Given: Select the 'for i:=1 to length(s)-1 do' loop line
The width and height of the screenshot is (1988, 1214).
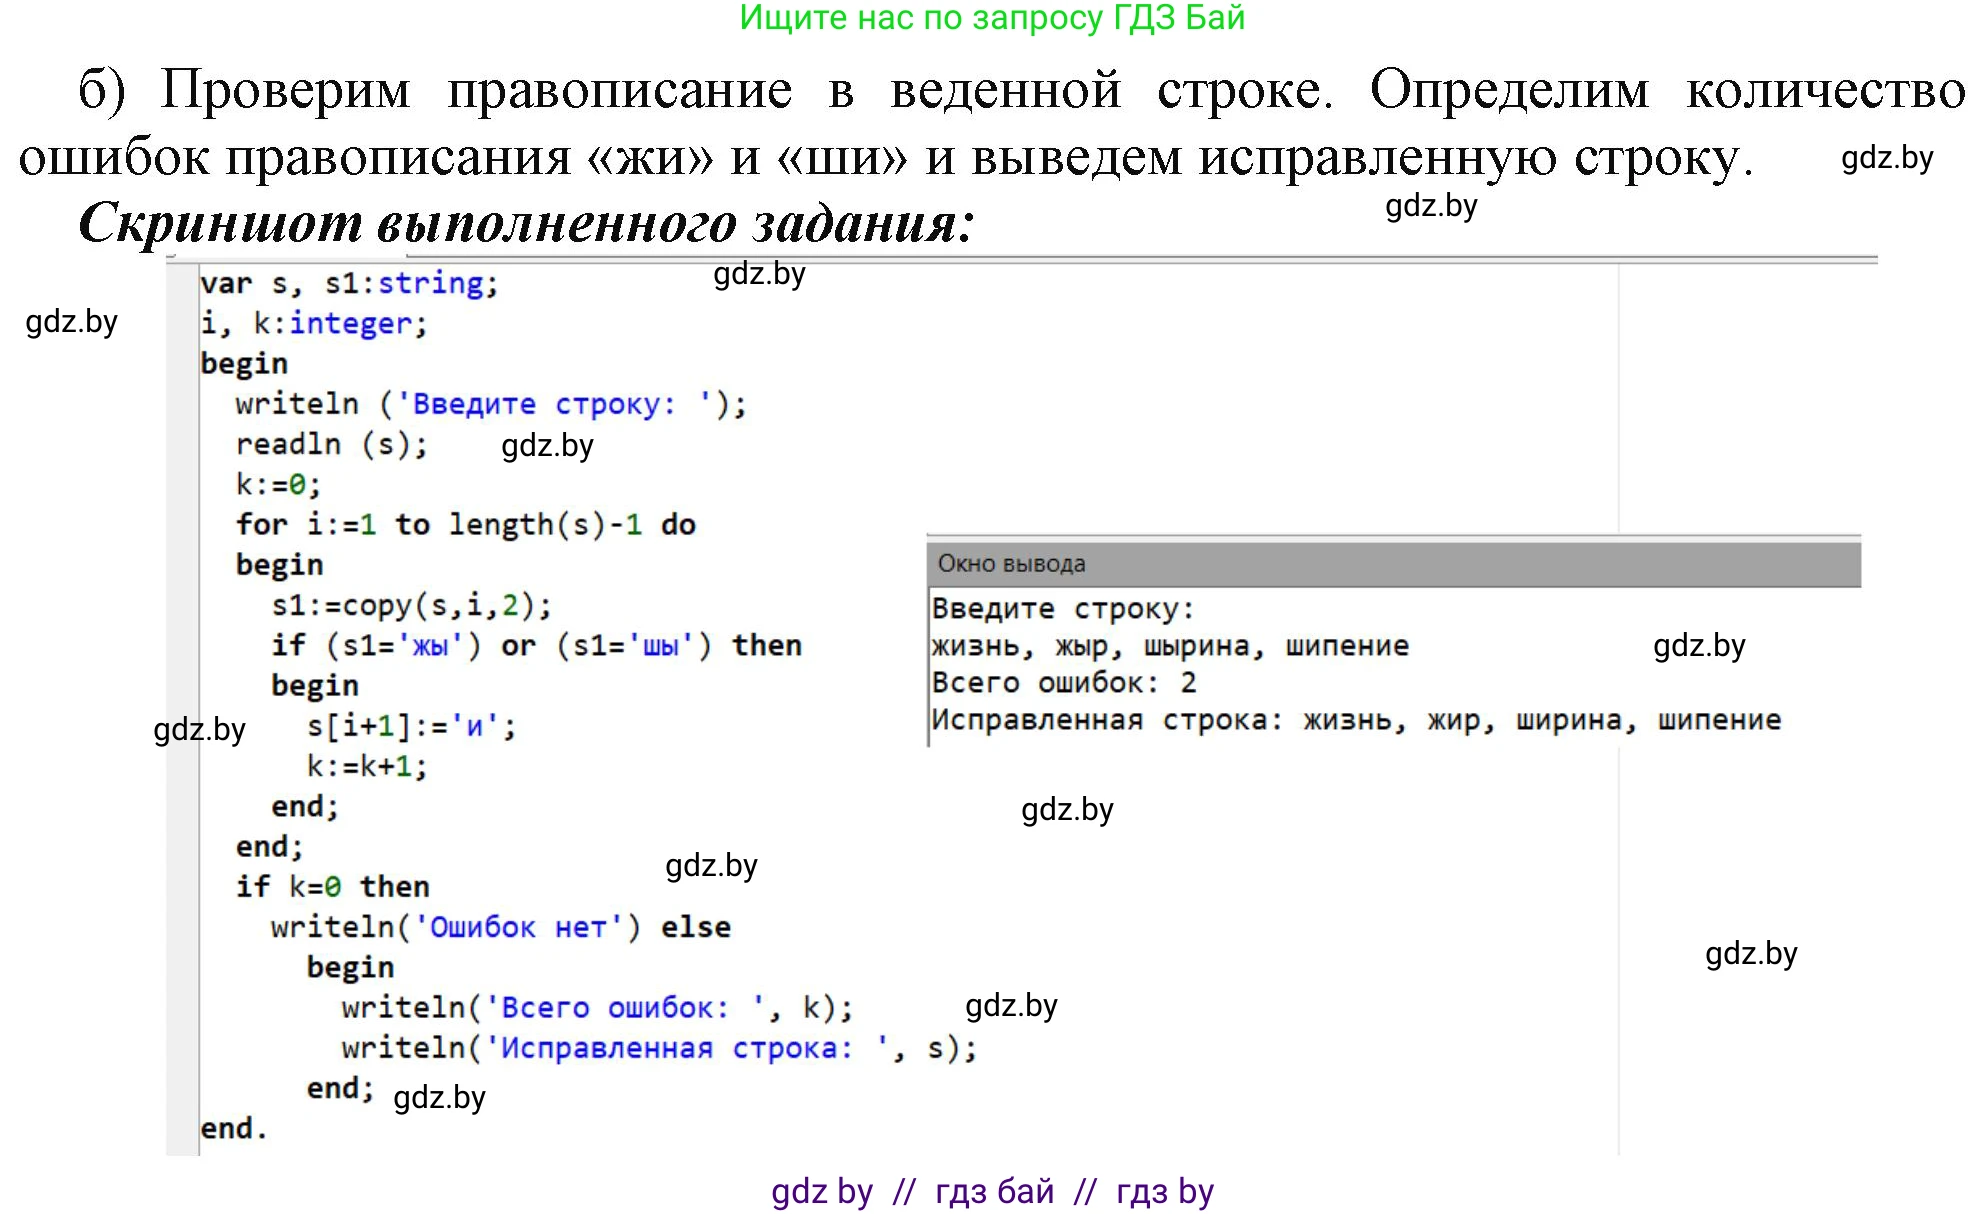Looking at the screenshot, I should [x=466, y=523].
